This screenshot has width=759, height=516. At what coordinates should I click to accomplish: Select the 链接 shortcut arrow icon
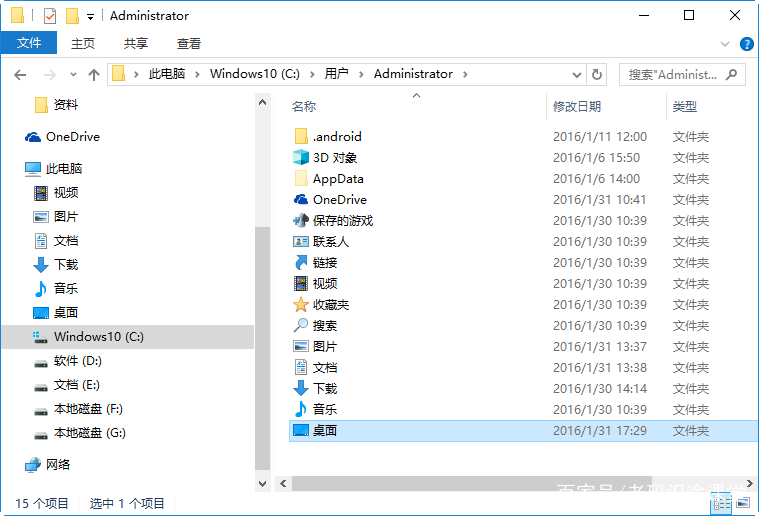[x=301, y=262]
